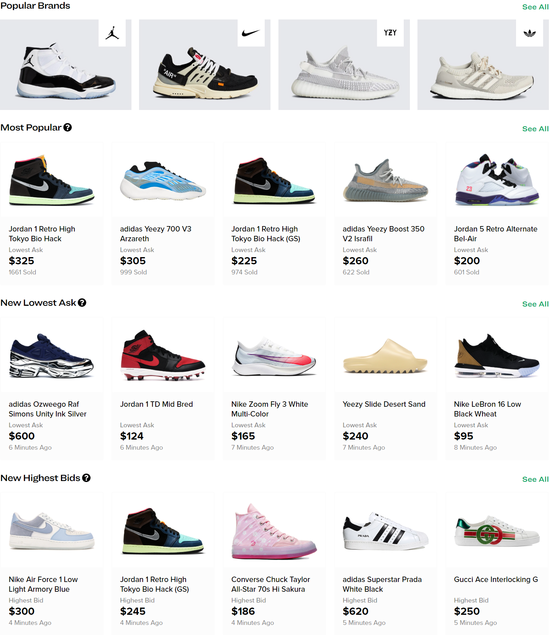Click New Highest Bids question mark icon

click(86, 478)
